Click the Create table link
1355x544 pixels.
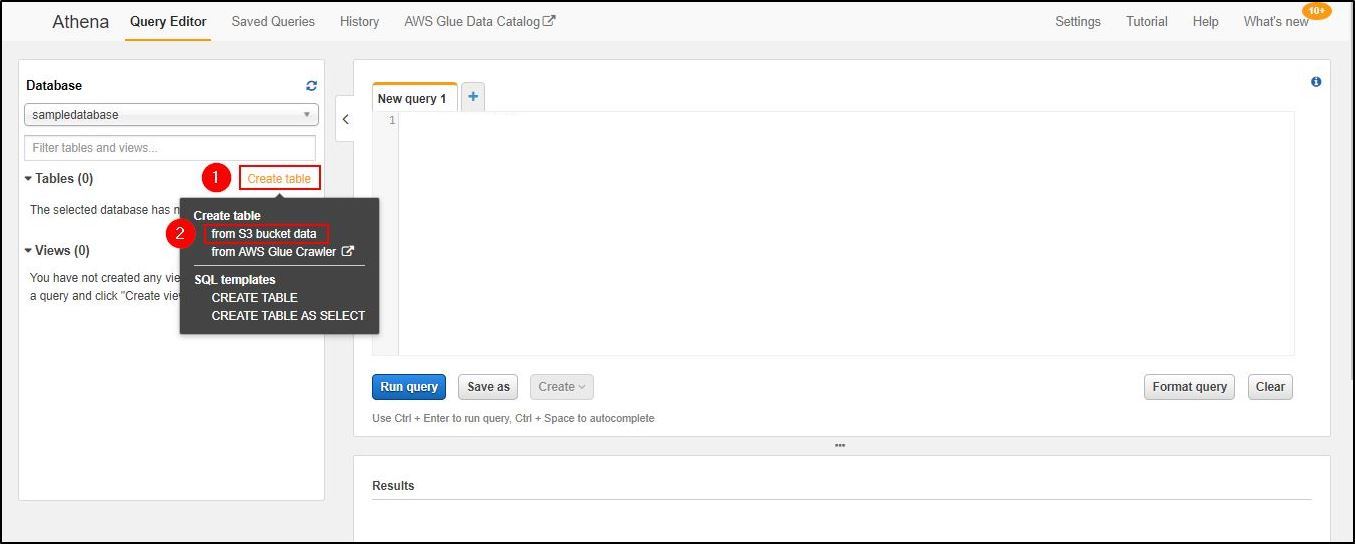[280, 179]
